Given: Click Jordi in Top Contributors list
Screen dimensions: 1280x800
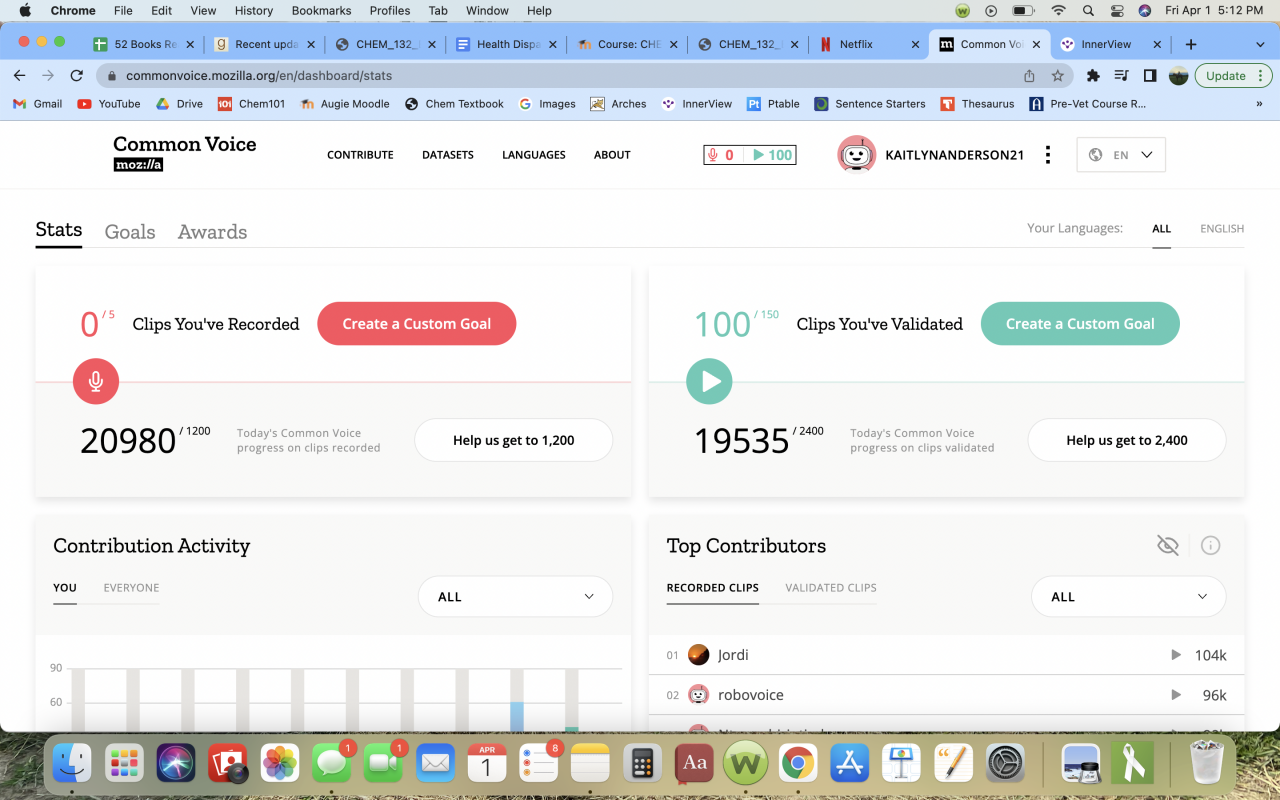Looking at the screenshot, I should tap(733, 655).
